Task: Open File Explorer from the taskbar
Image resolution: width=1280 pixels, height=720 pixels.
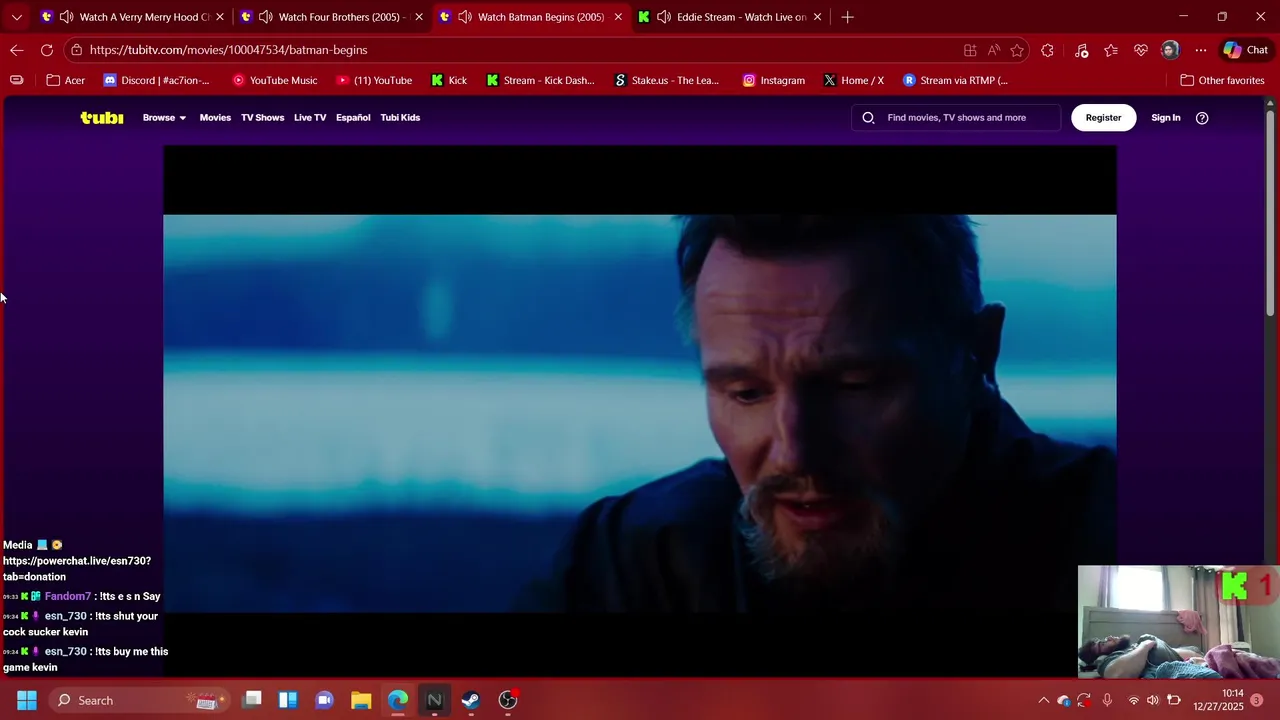Action: point(361,700)
